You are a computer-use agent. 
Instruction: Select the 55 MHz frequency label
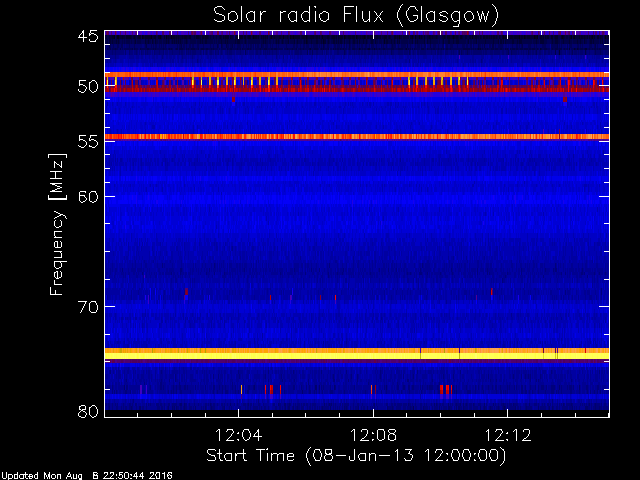pos(88,142)
